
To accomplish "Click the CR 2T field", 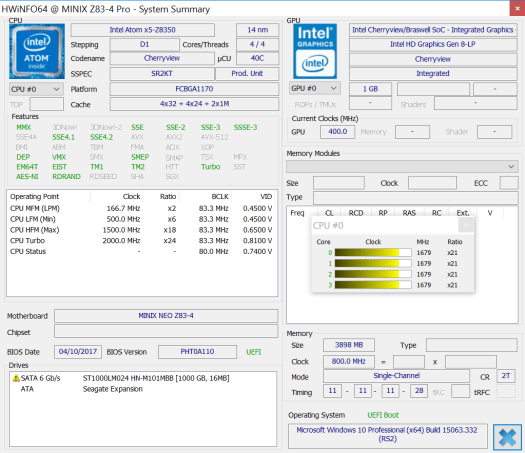I will (x=506, y=376).
